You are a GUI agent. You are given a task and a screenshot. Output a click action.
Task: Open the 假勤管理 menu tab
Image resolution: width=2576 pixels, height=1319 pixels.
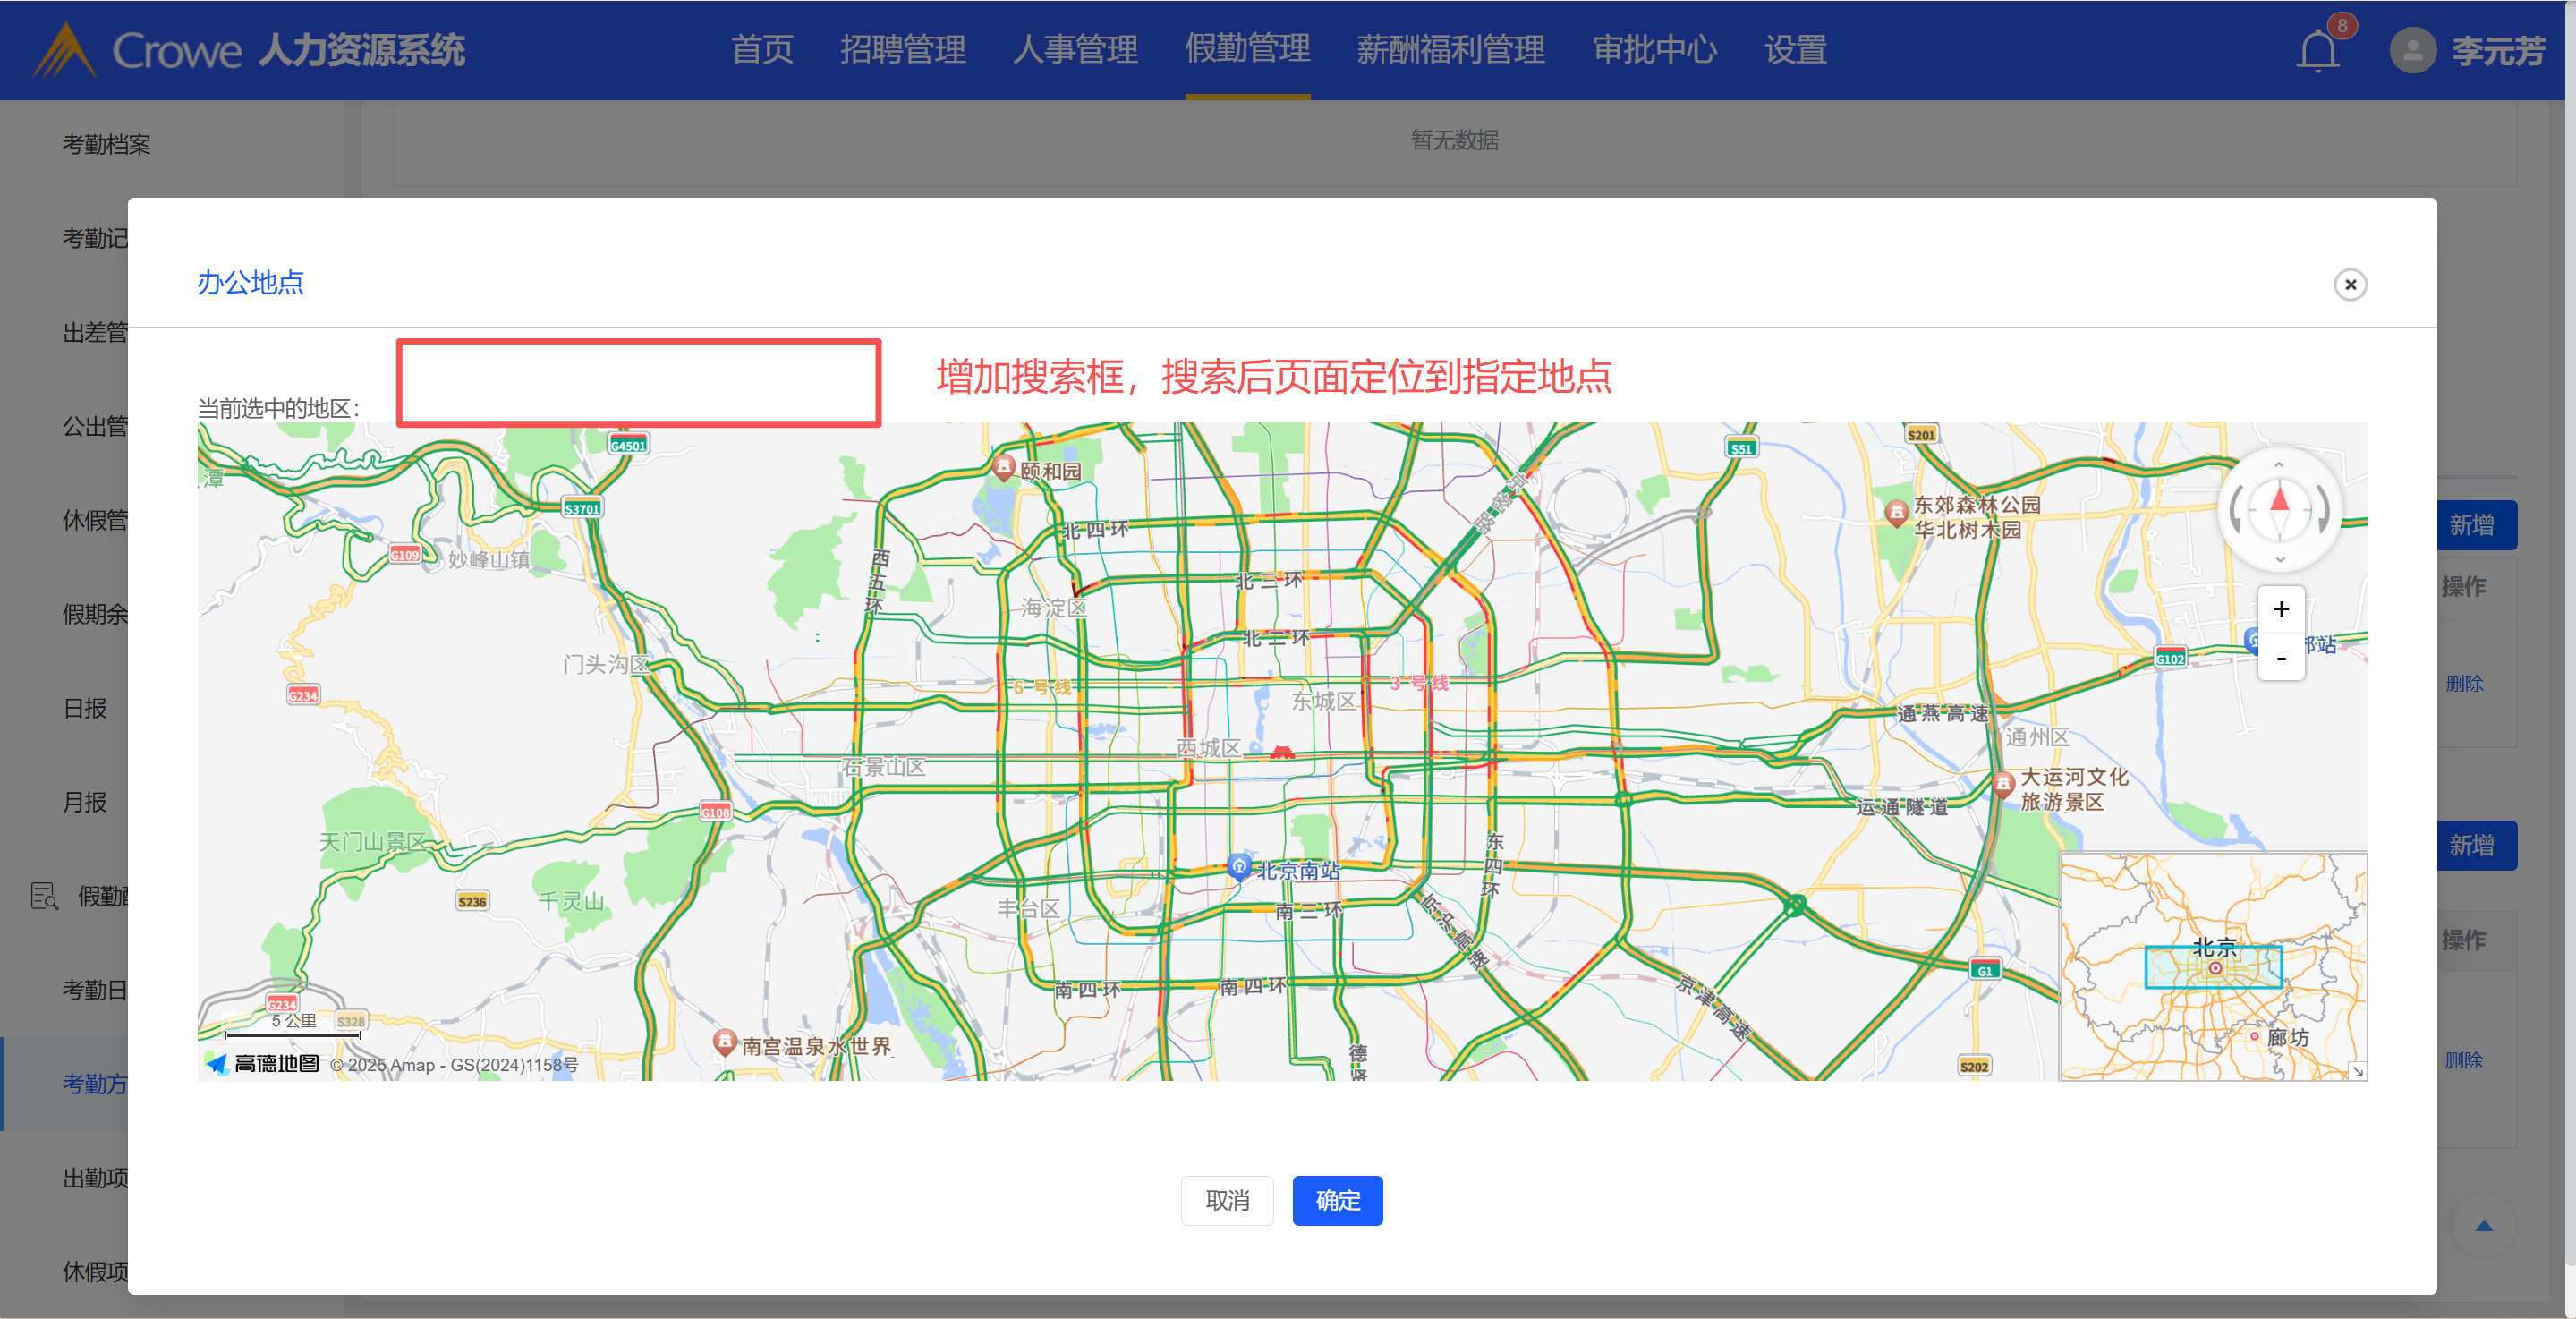click(x=1247, y=49)
